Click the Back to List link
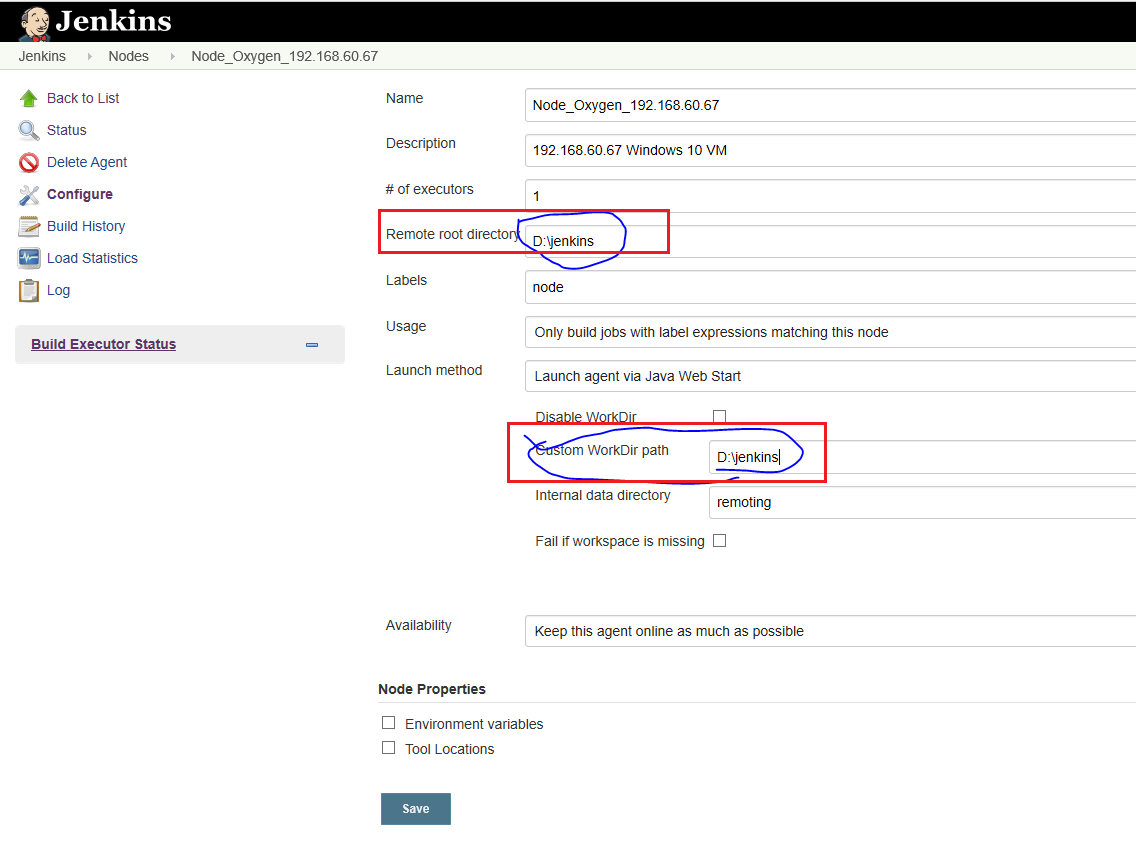 (x=83, y=98)
